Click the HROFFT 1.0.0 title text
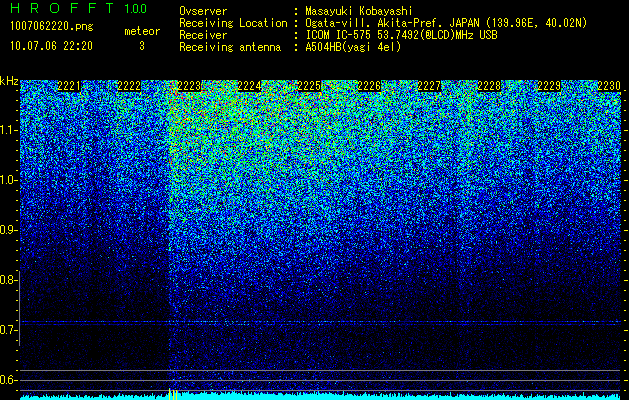The width and height of the screenshot is (629, 400). click(x=79, y=8)
